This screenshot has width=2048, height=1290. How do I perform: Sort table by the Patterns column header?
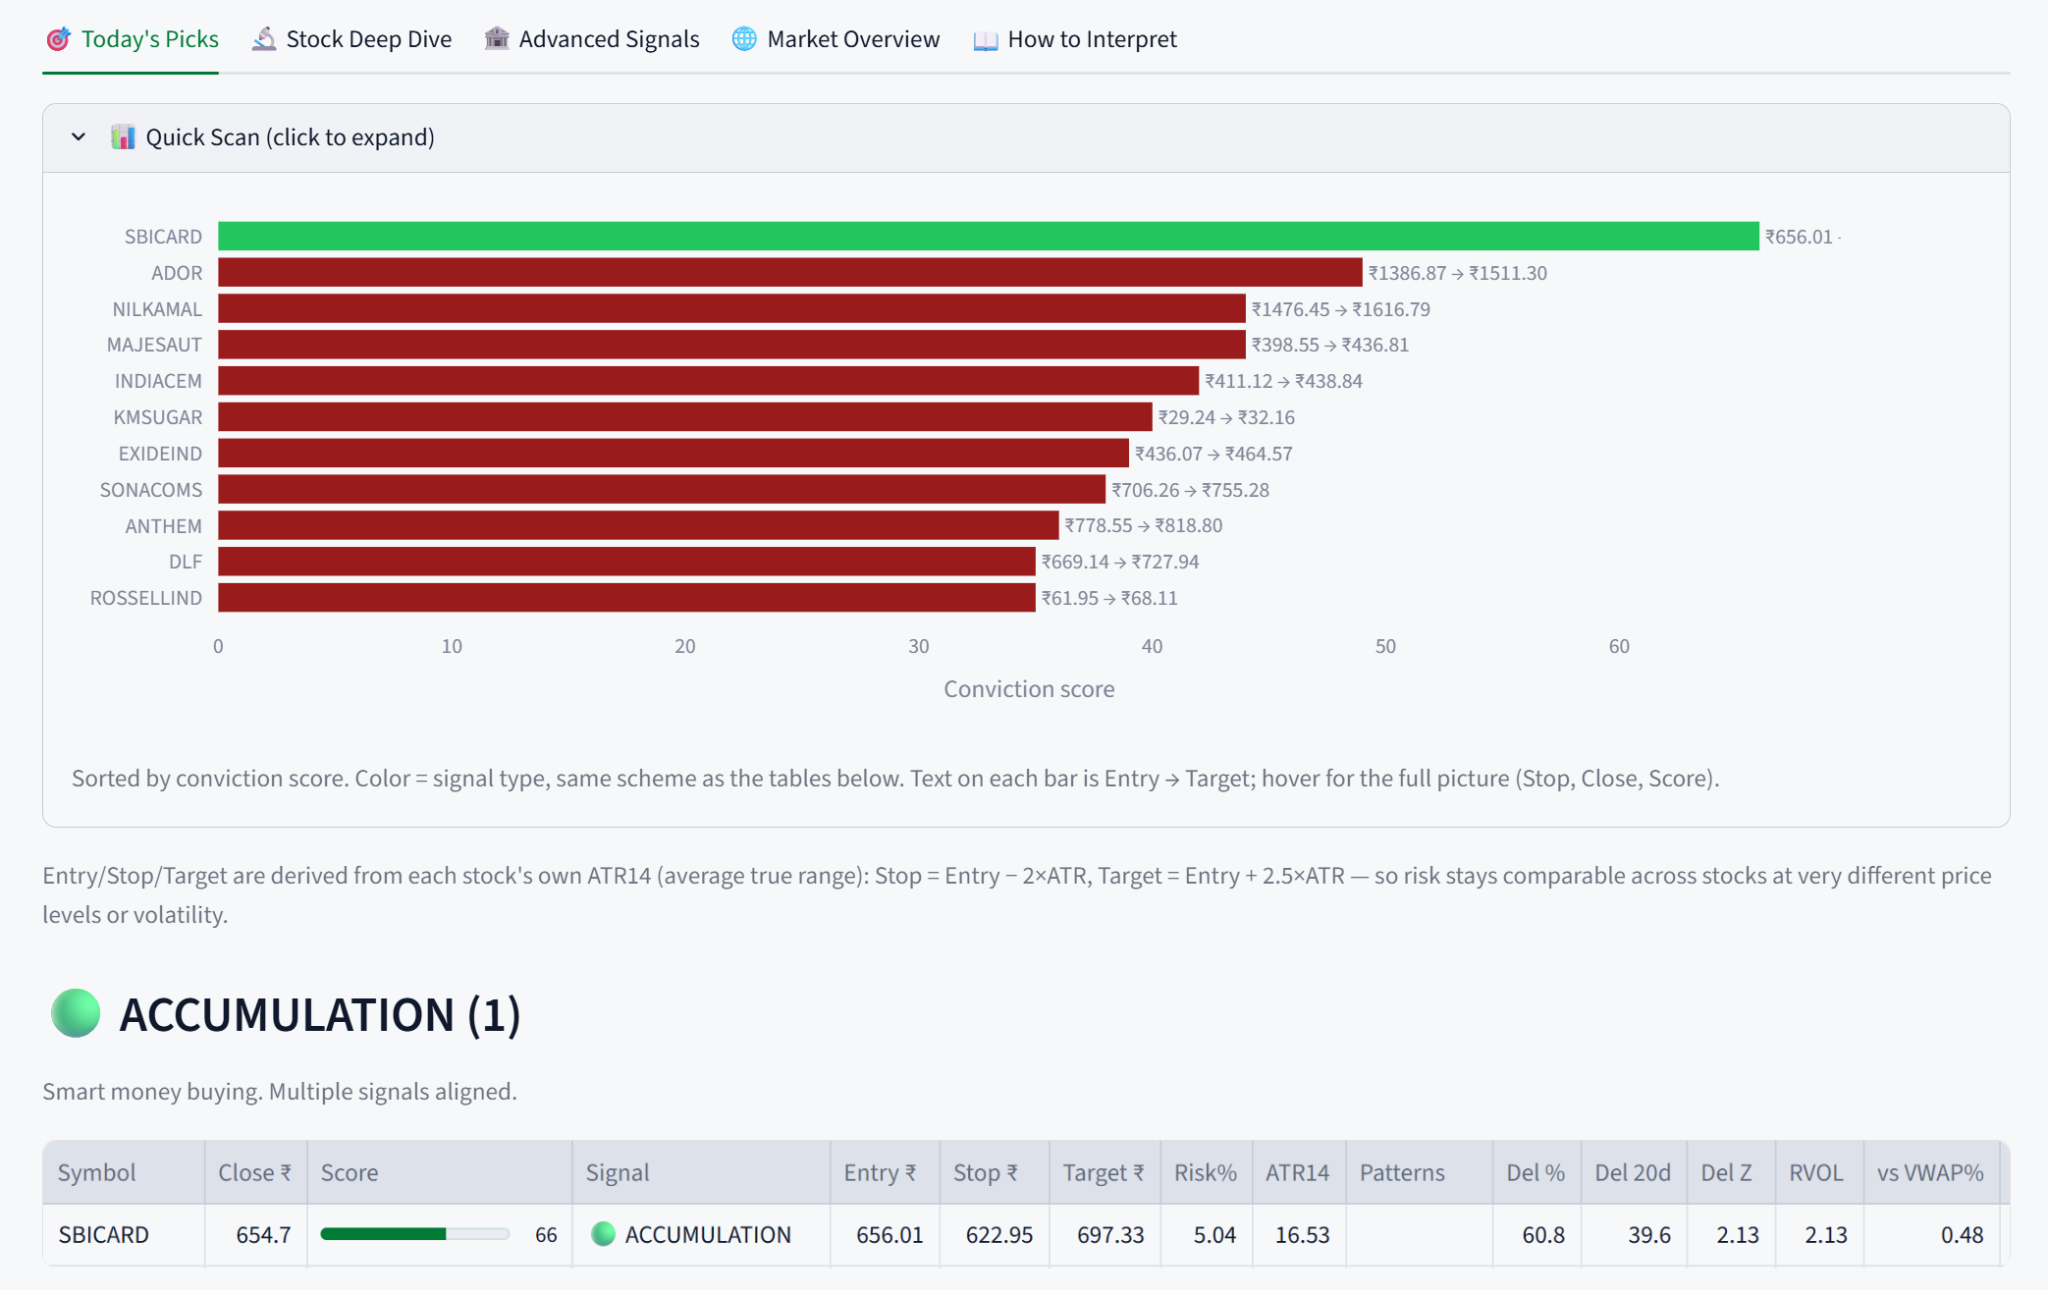tap(1420, 1172)
